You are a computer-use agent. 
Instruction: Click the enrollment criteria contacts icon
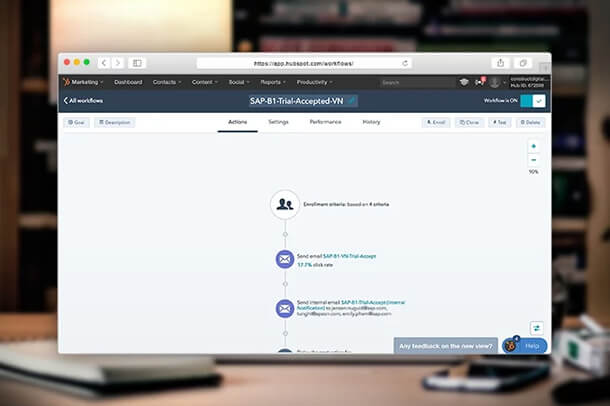click(x=285, y=204)
